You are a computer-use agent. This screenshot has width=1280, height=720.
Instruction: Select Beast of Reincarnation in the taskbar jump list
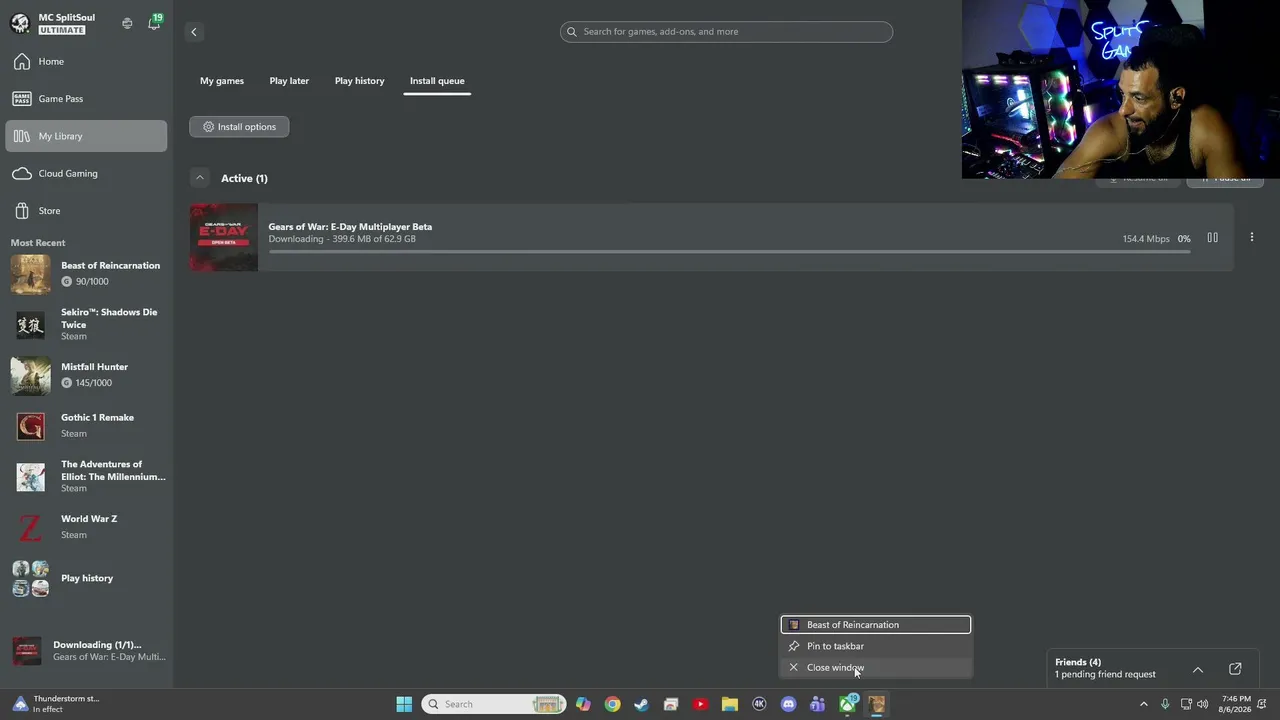[876, 625]
